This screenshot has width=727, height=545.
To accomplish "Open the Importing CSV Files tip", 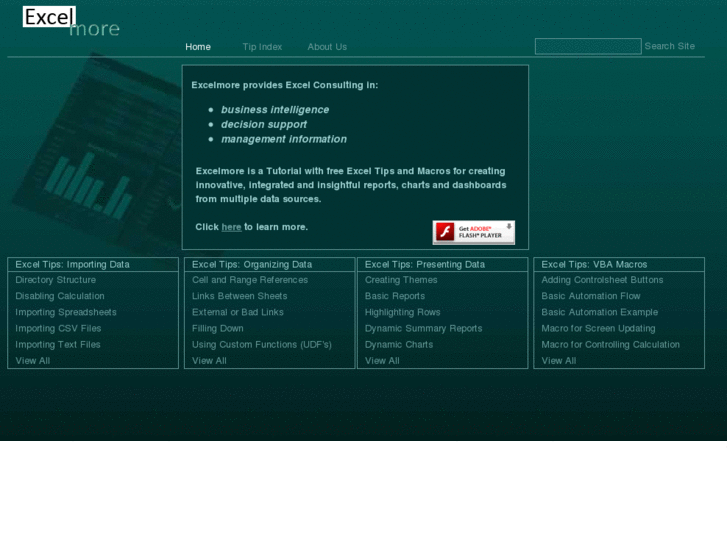I will tap(58, 328).
